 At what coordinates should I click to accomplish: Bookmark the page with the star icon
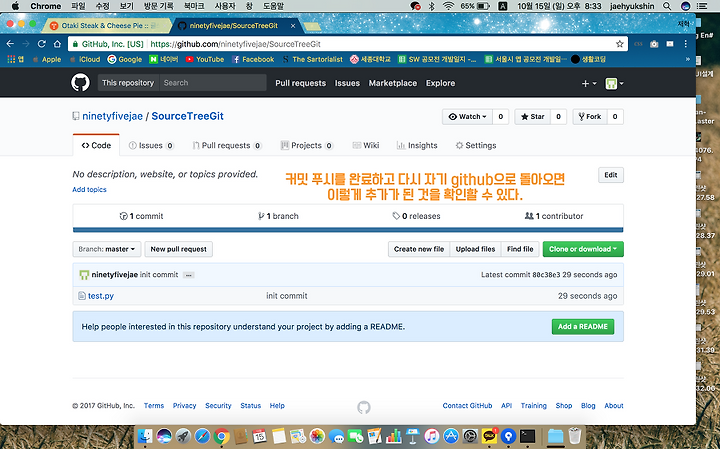[619, 44]
